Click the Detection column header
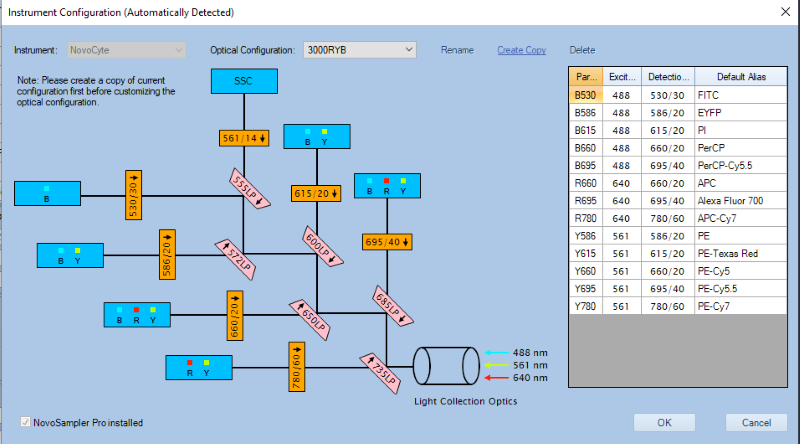This screenshot has width=800, height=444. 667,77
